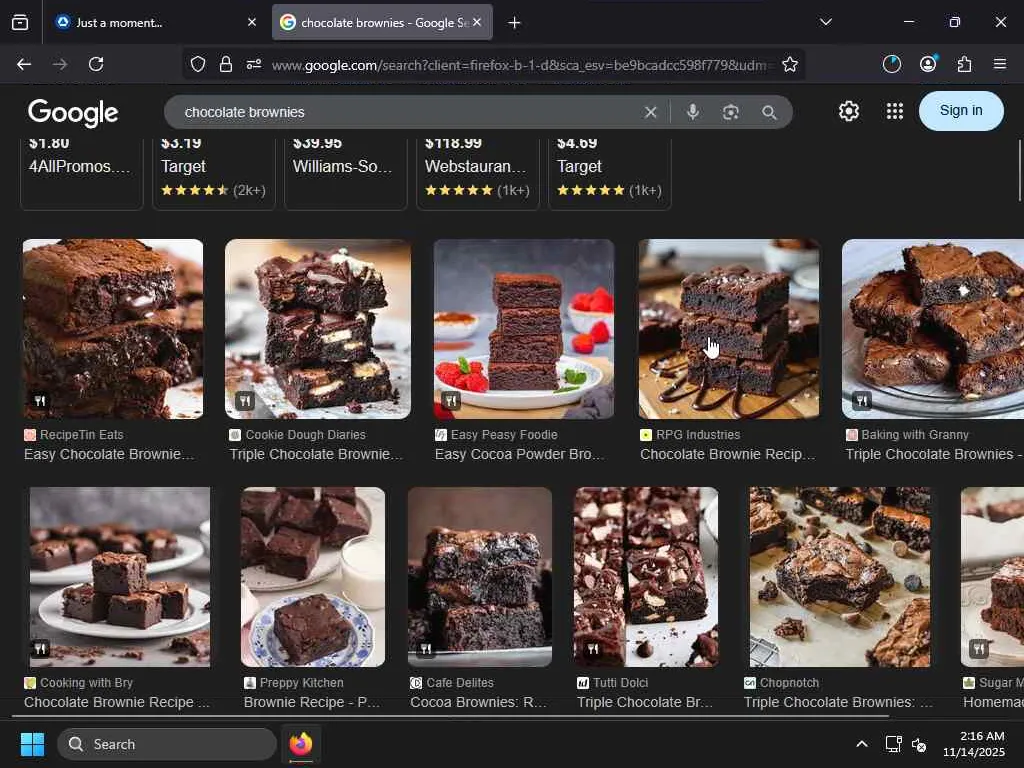This screenshot has width=1024, height=768.
Task: Open the Baking with Granny brownie image
Action: point(933,328)
